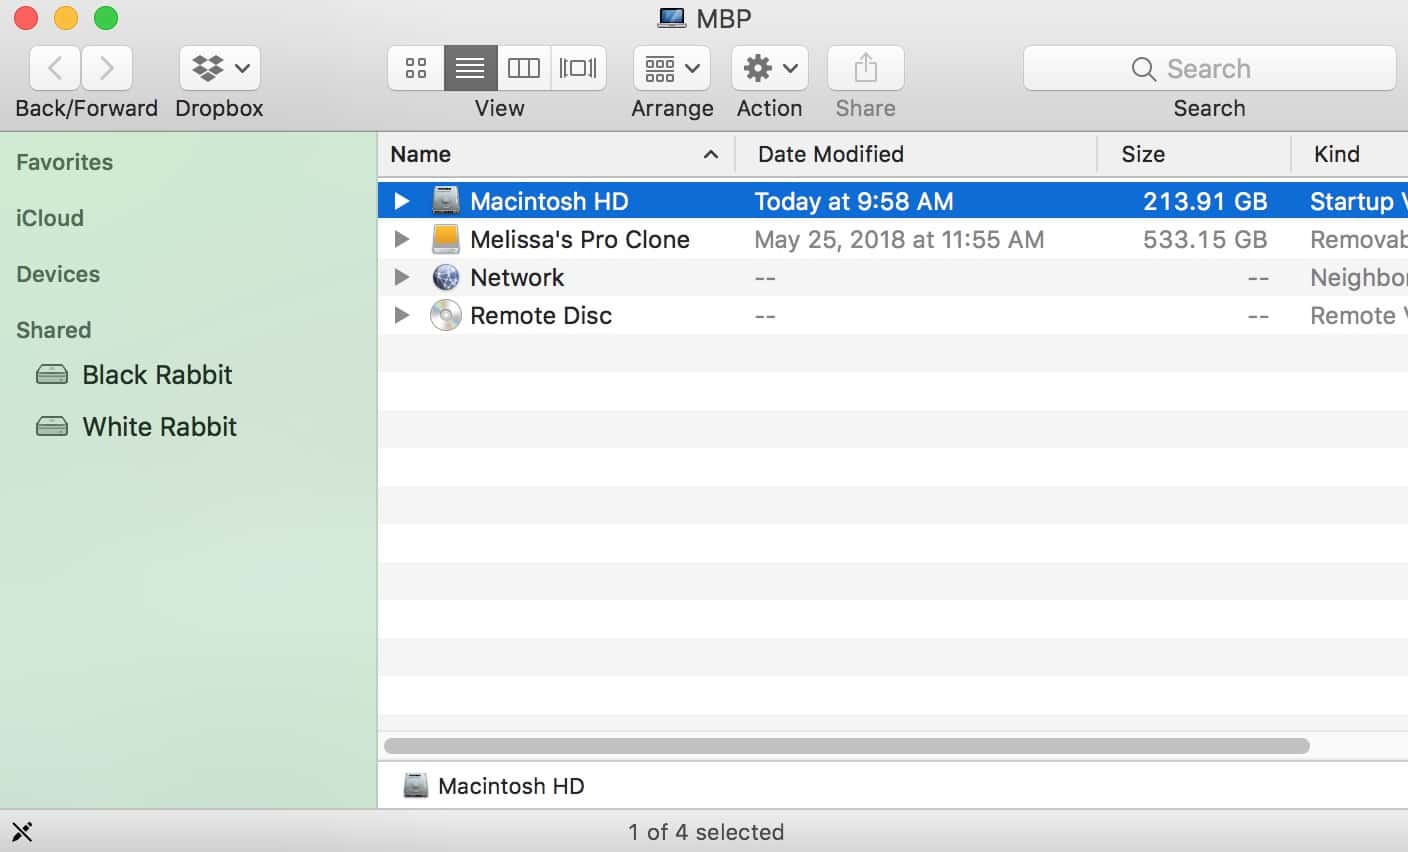Viewport: 1408px width, 852px height.
Task: Click the Melissa's Pro Clone drive icon
Action: tap(446, 239)
